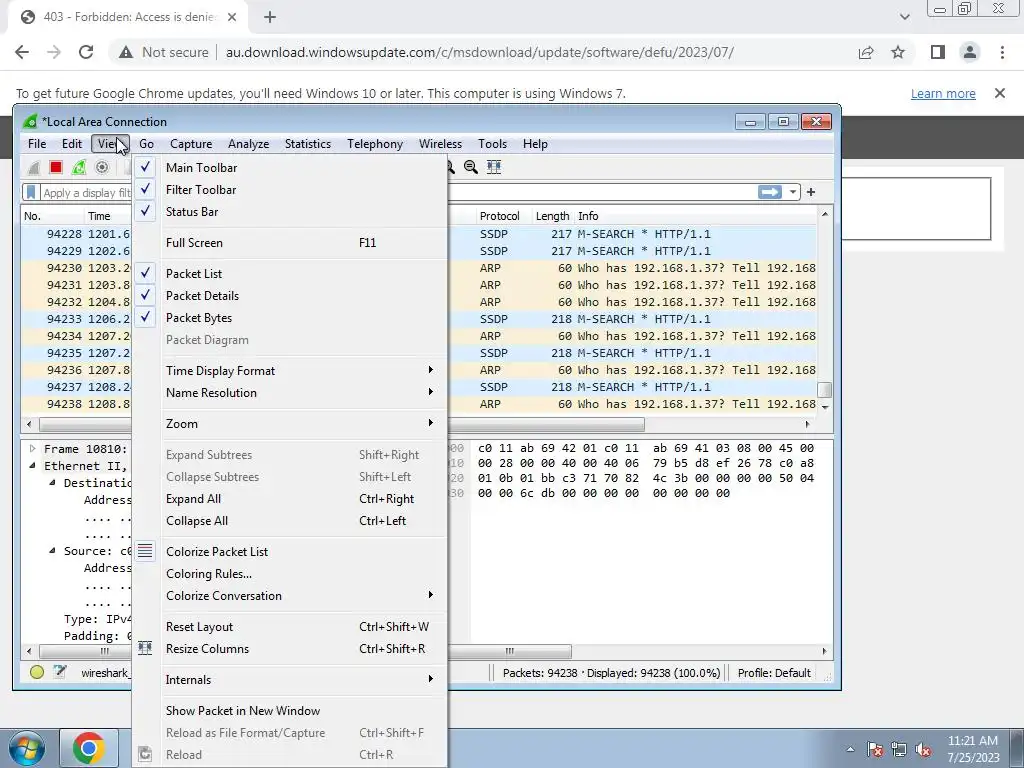Go back in Chrome
1024x768 pixels.
(x=22, y=52)
